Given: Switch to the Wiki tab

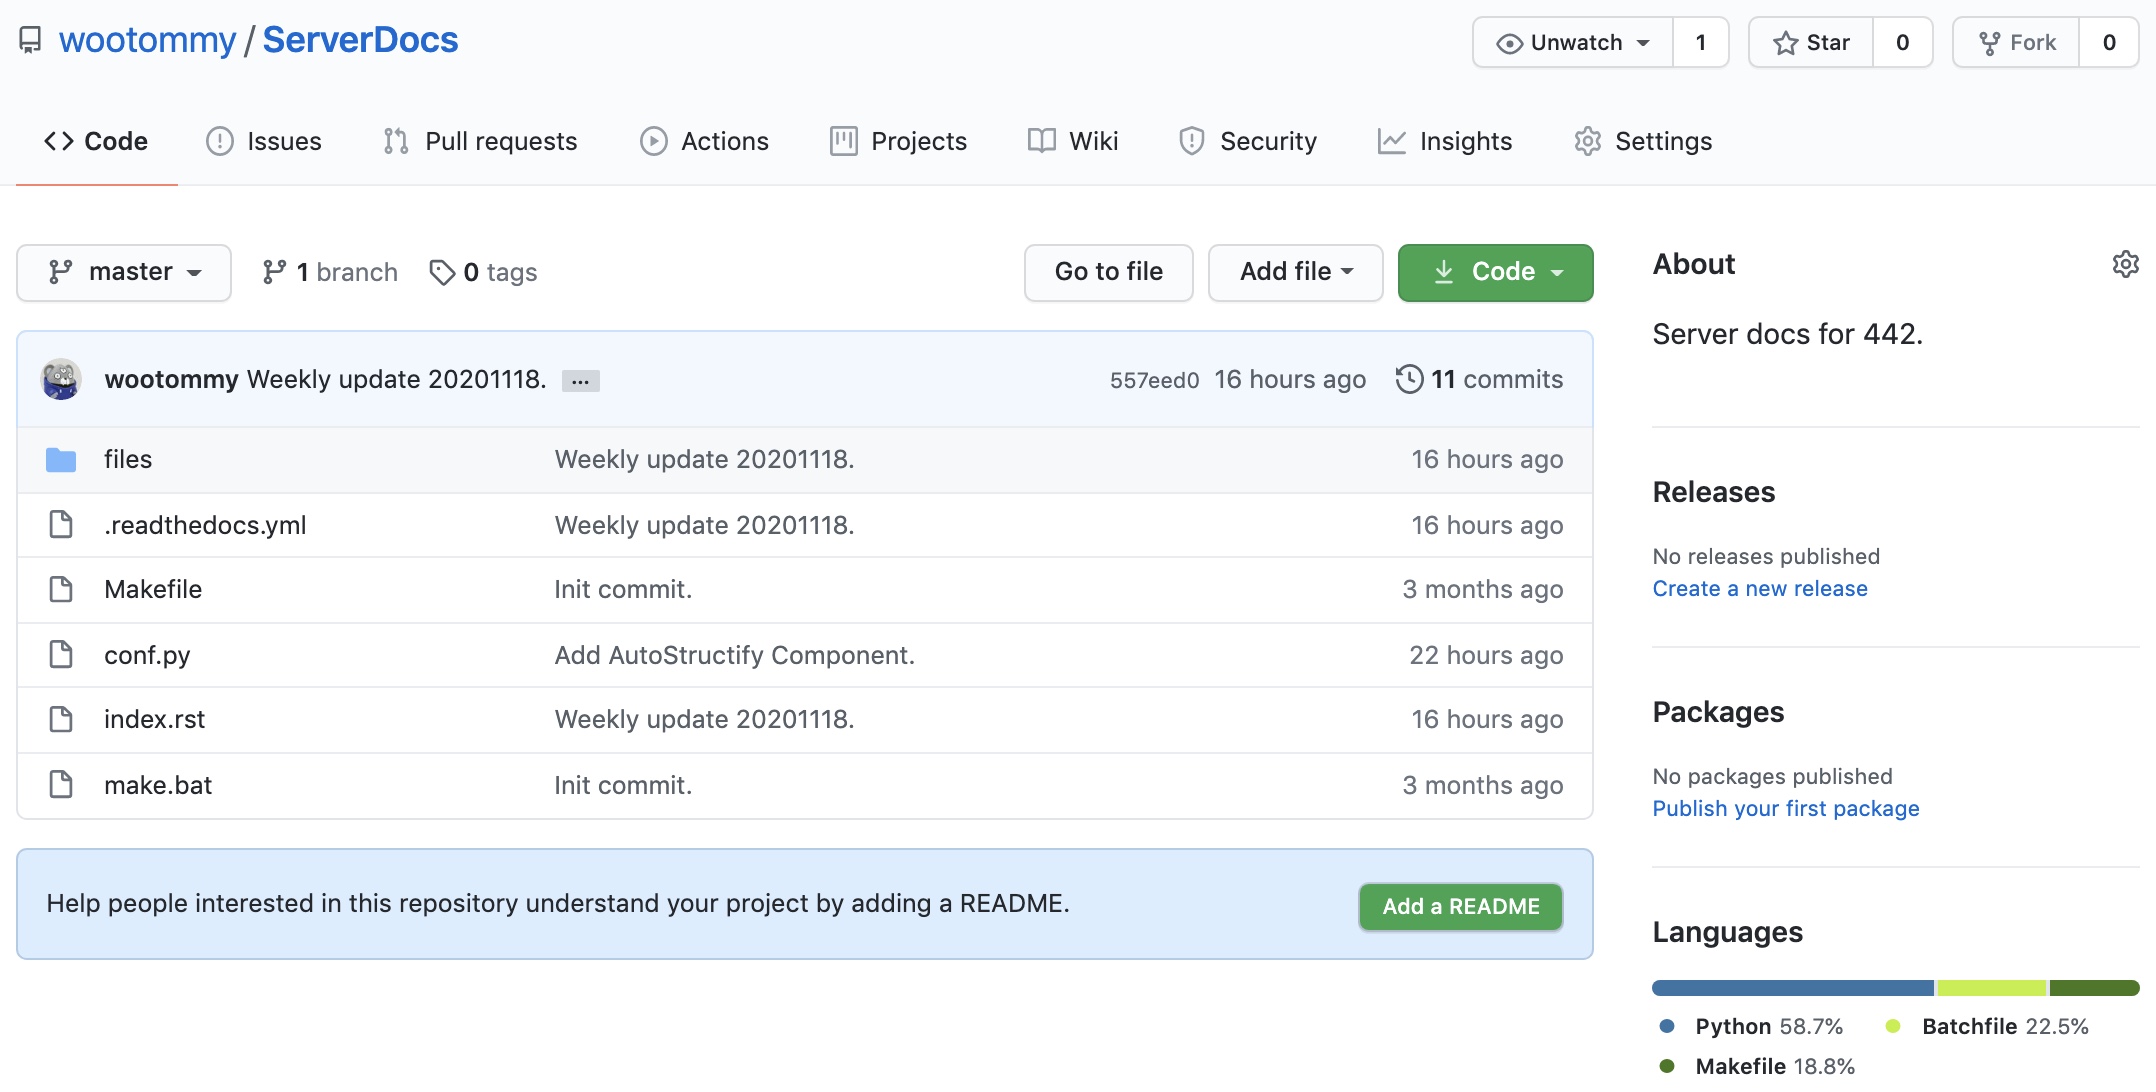Looking at the screenshot, I should (1073, 141).
